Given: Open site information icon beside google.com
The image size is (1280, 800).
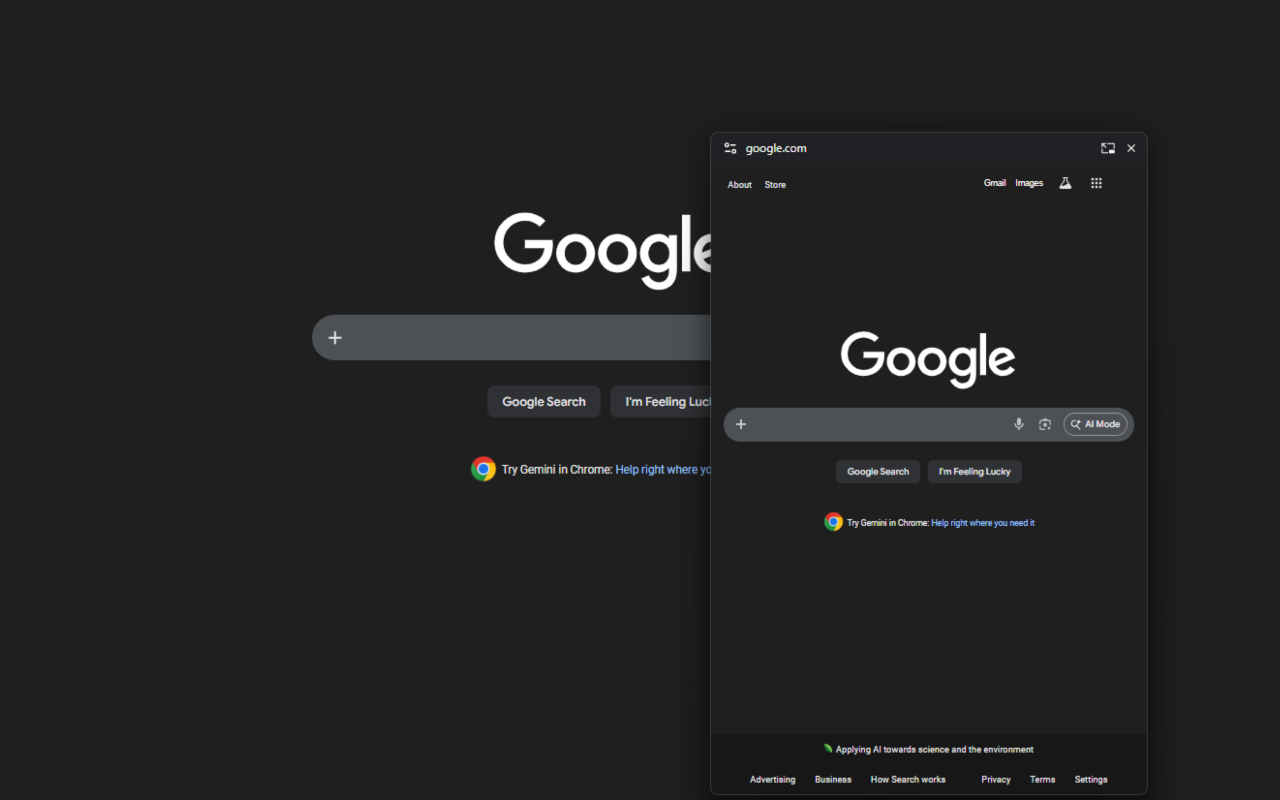Looking at the screenshot, I should coord(730,148).
